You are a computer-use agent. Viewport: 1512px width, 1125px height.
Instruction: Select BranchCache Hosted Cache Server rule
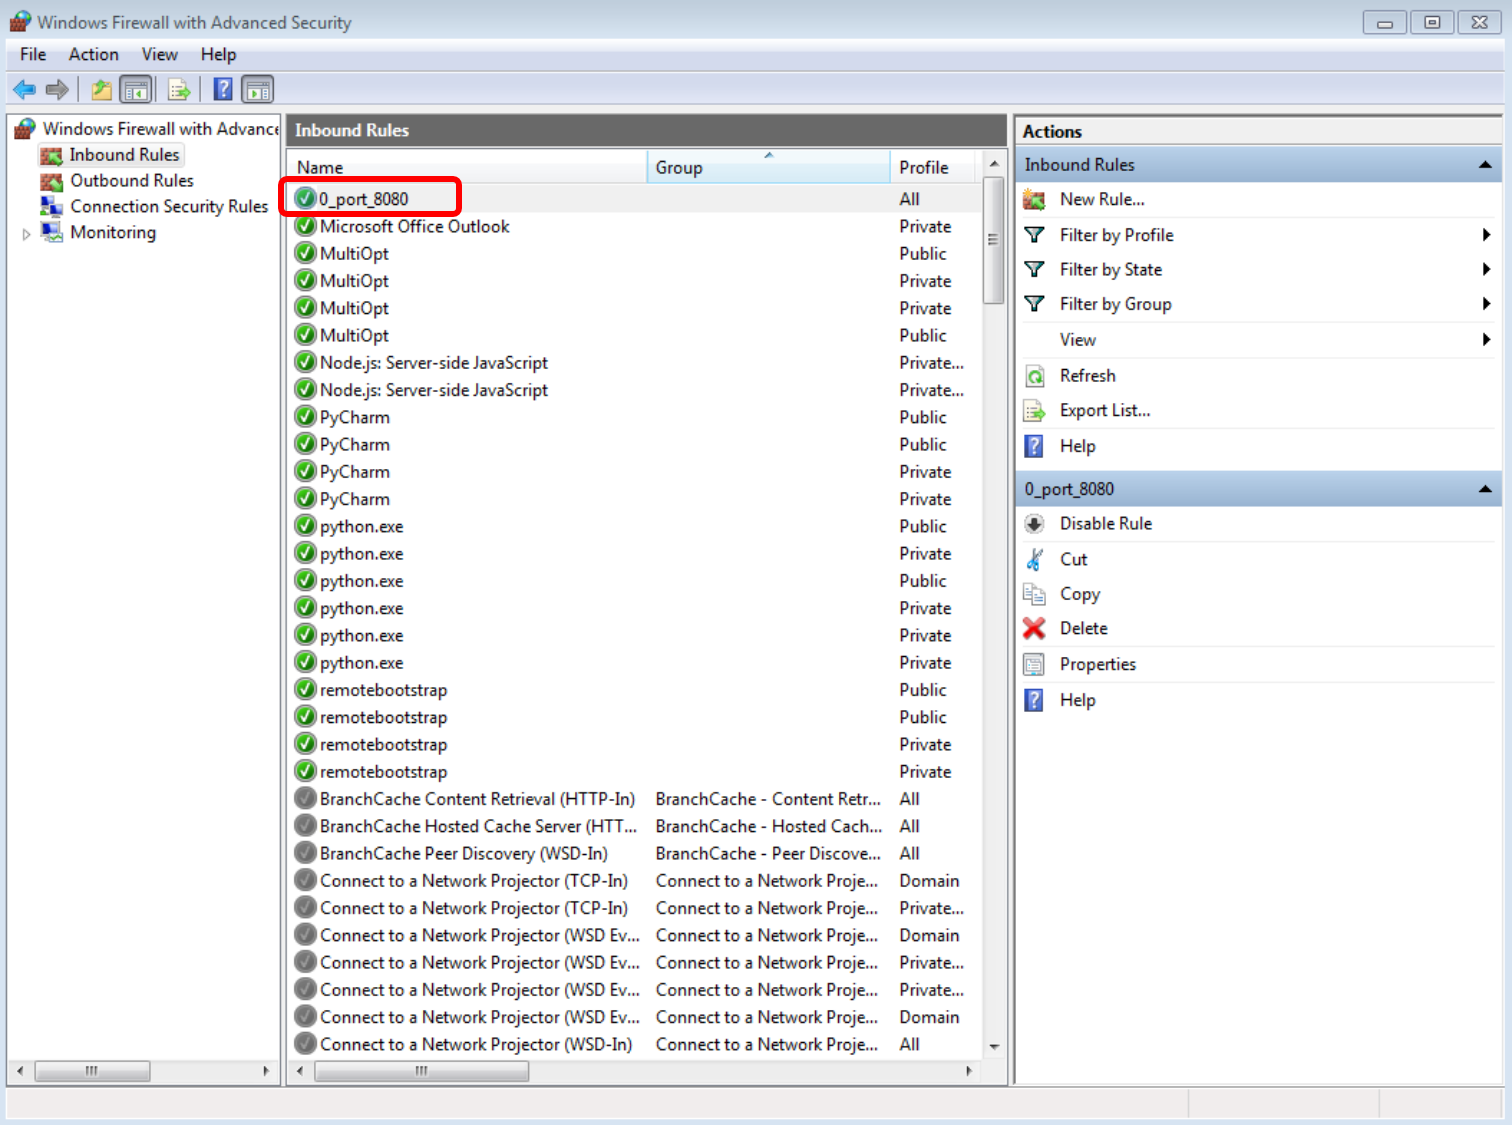coord(478,826)
